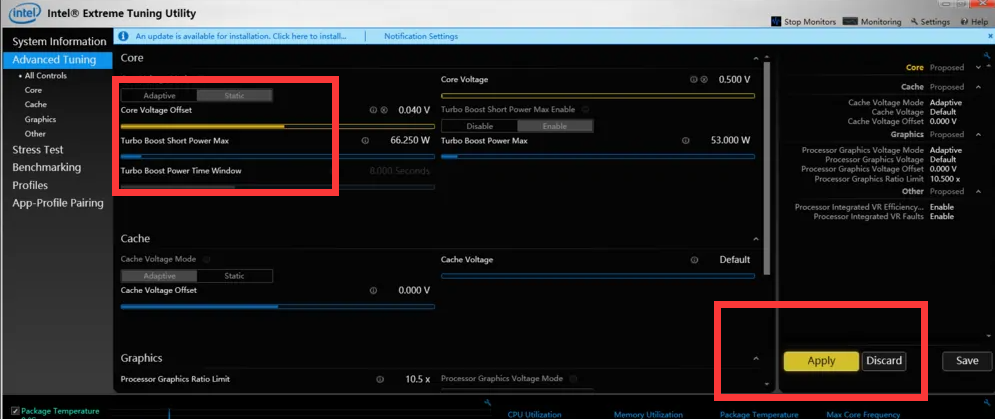This screenshot has width=995, height=419.
Task: Select Graphics in sidebar sub-list
Action: click(x=41, y=119)
